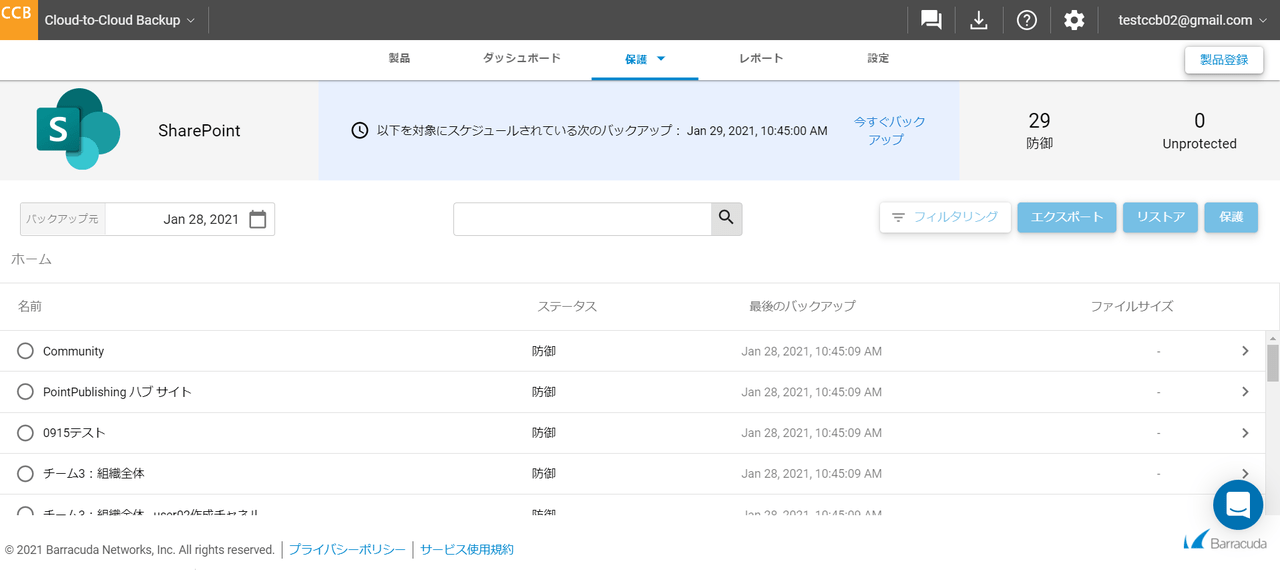Click into the search text field
Screen dimensions: 1280x570
tap(582, 219)
